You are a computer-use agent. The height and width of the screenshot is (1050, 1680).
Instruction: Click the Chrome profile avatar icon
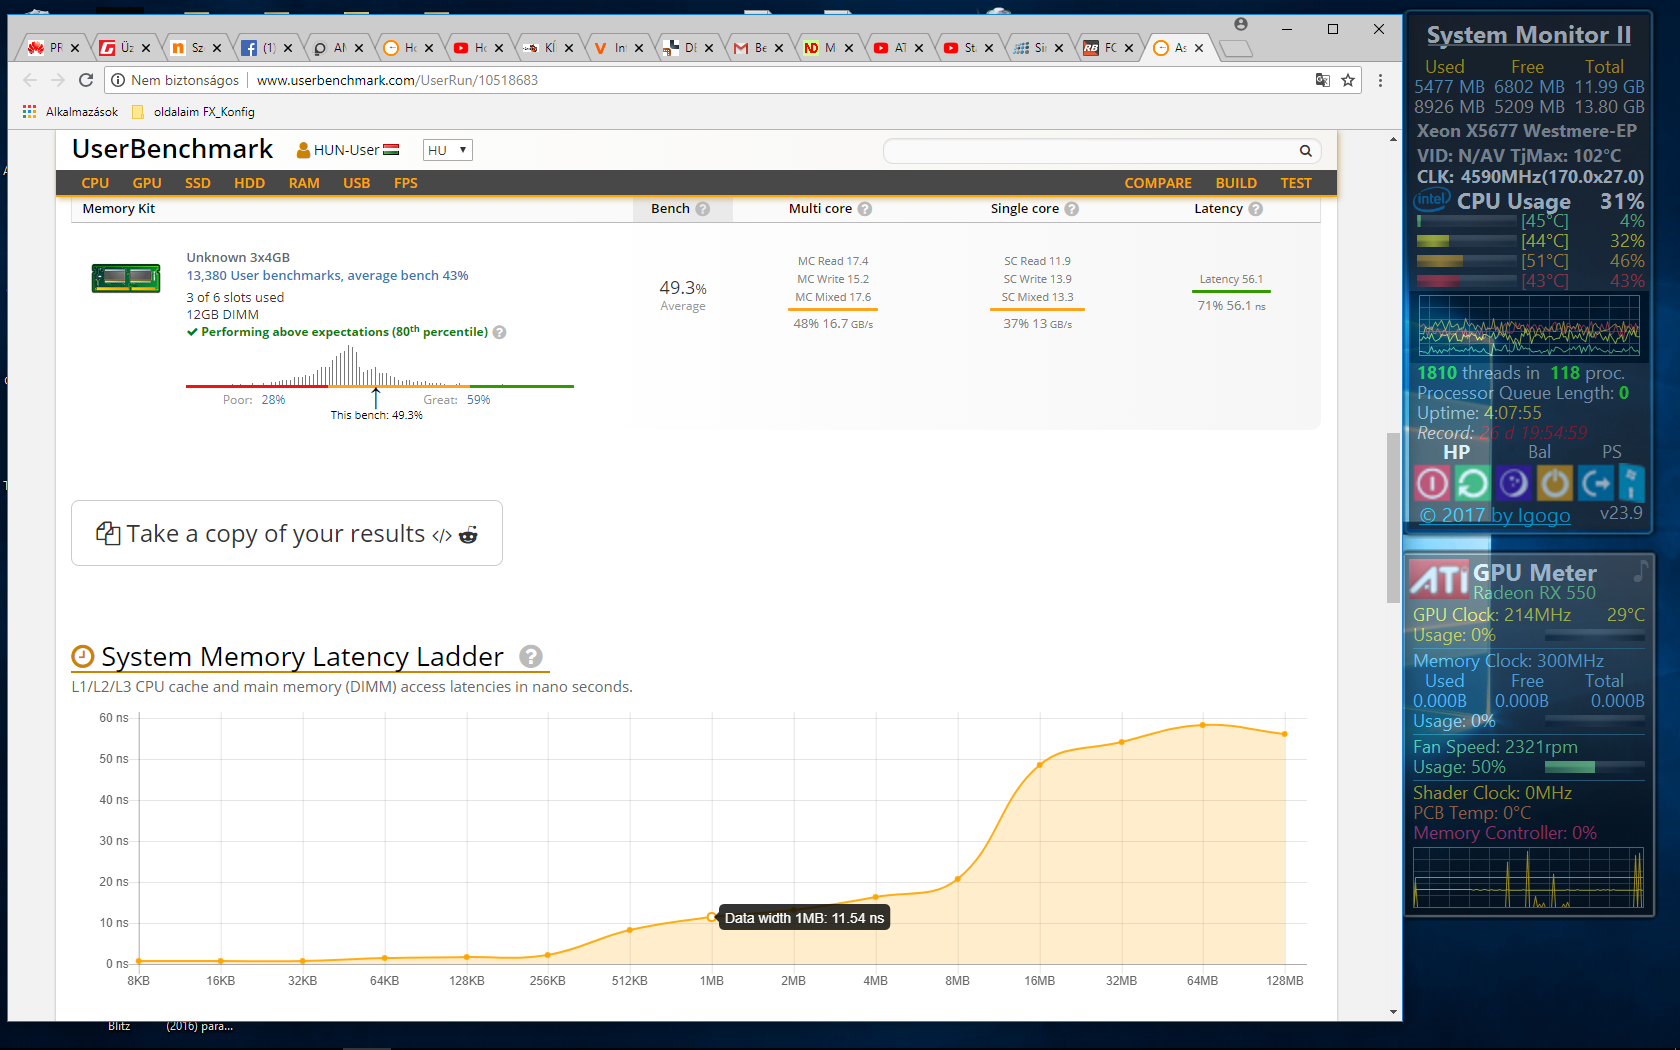pos(1241,25)
